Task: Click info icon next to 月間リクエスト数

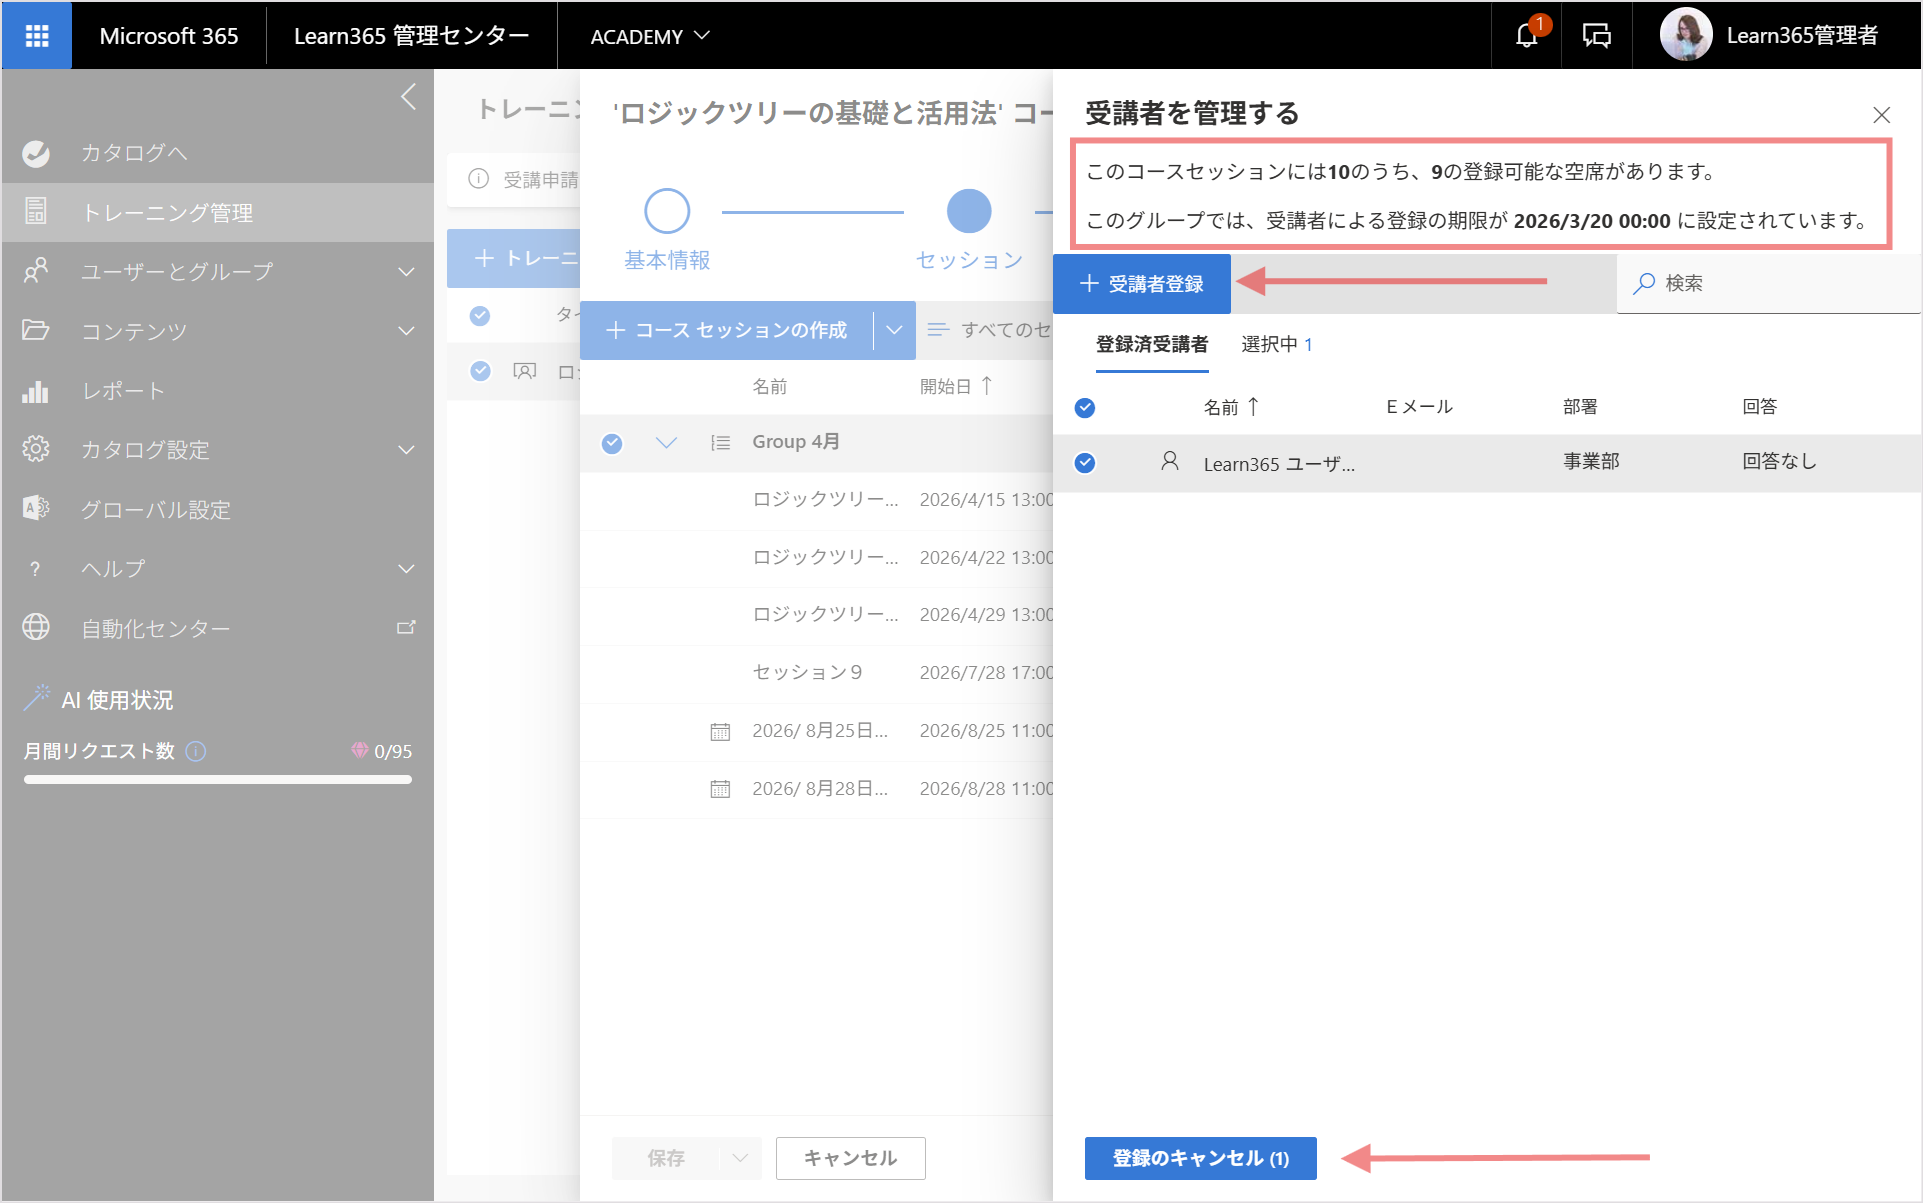Action: click(196, 751)
